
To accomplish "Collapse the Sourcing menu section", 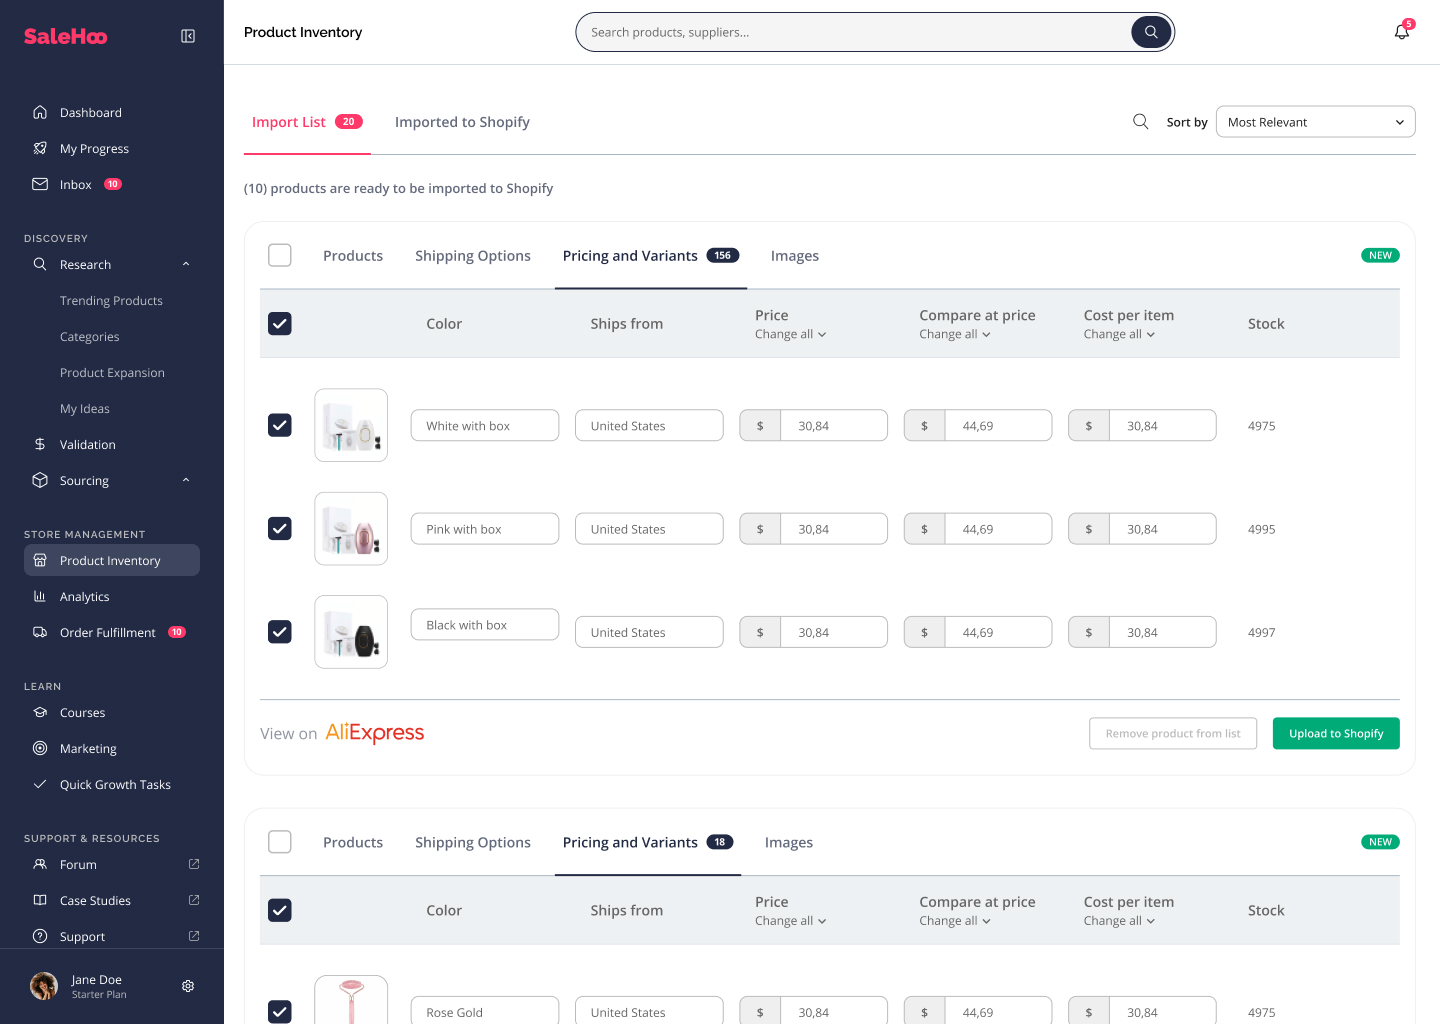I will (x=186, y=480).
